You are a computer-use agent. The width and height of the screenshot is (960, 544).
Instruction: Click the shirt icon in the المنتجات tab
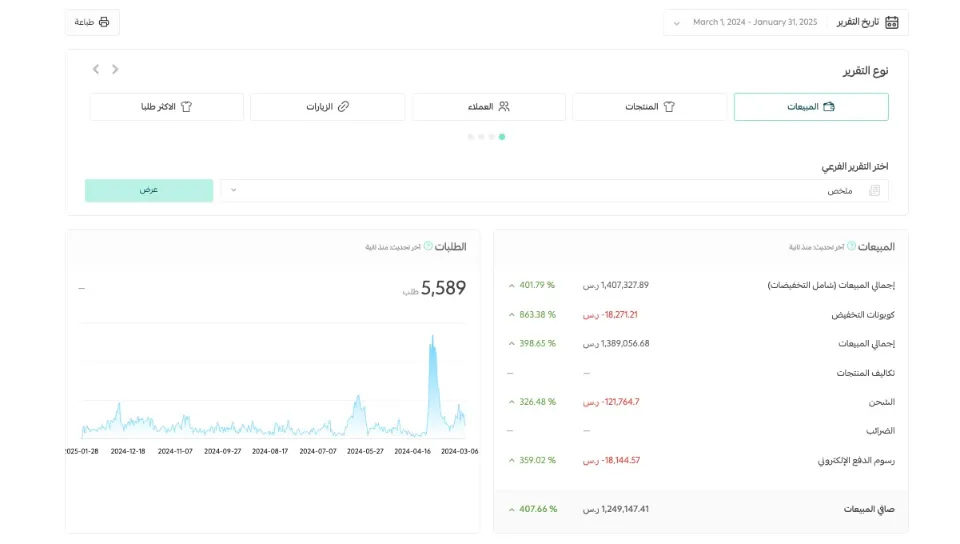pyautogui.click(x=669, y=106)
